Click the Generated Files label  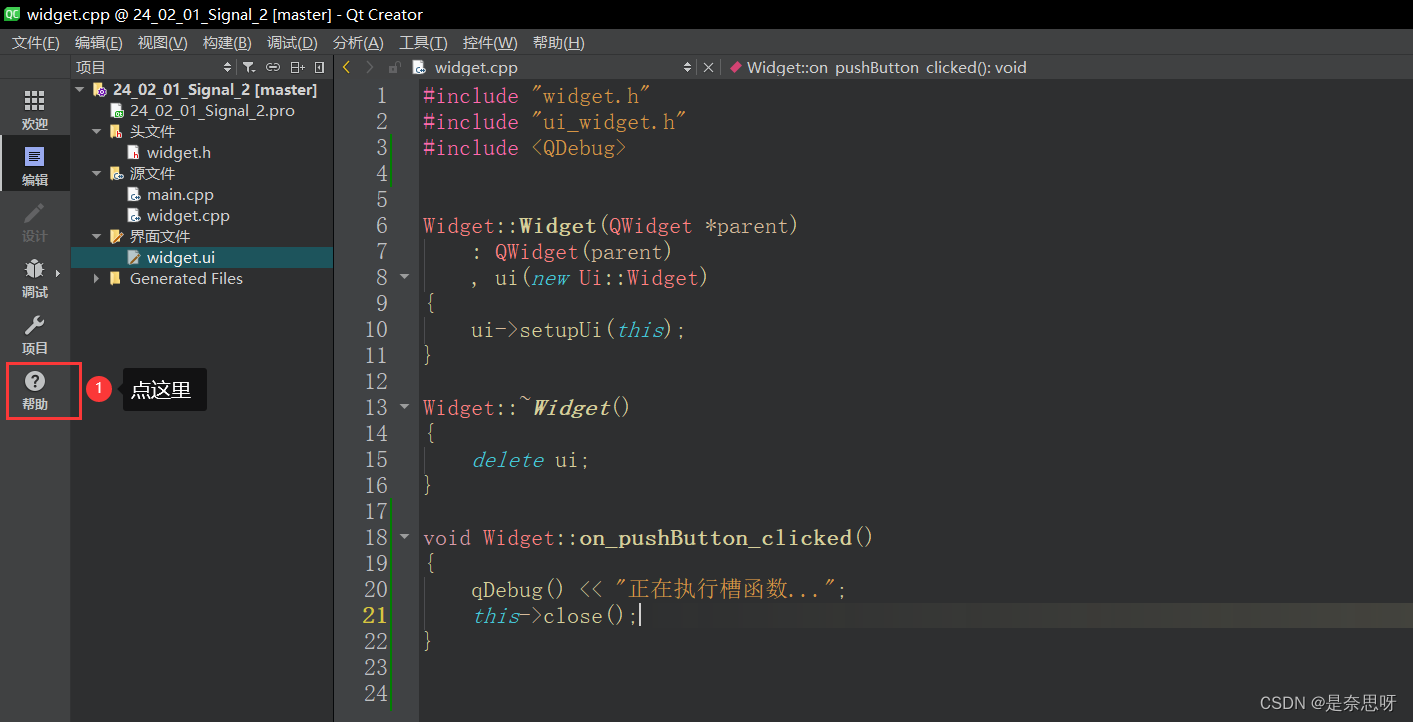(186, 279)
